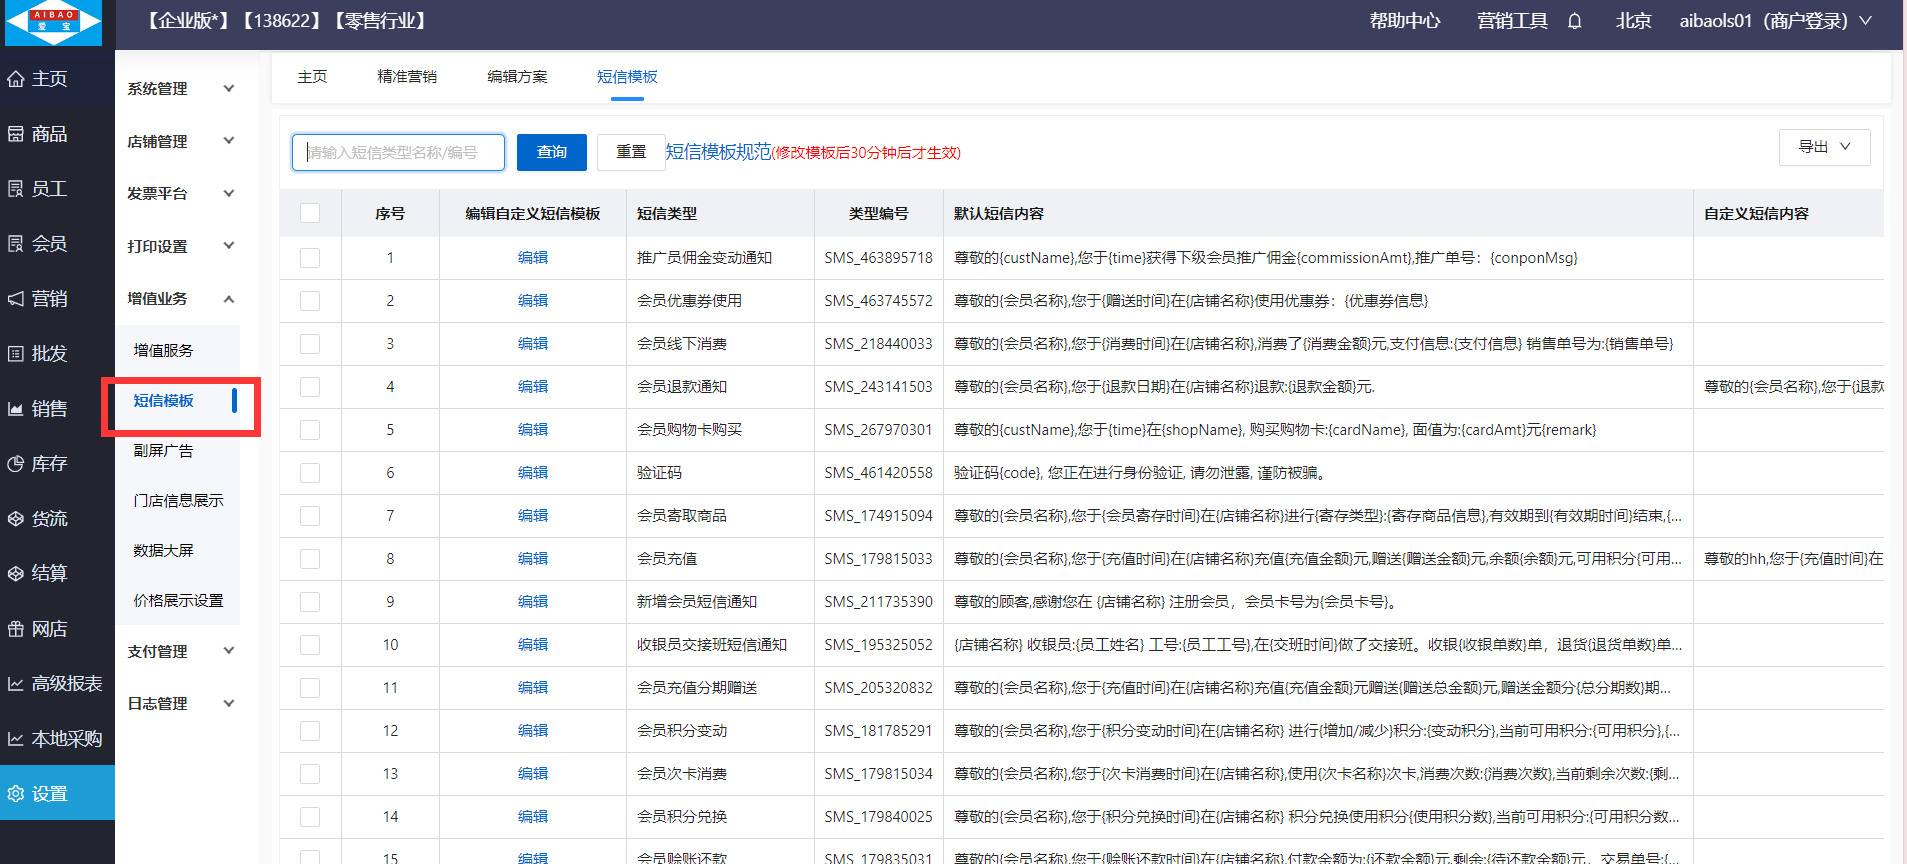This screenshot has height=864, width=1907.
Task: Select 副屏广告 in the submenu
Action: [164, 451]
